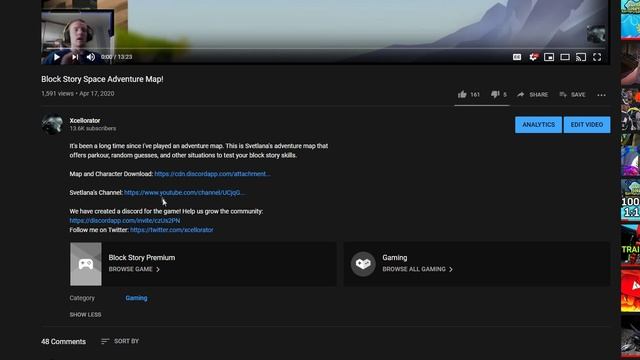Browse all Gaming
Image resolution: width=640 pixels, height=360 pixels.
point(418,269)
